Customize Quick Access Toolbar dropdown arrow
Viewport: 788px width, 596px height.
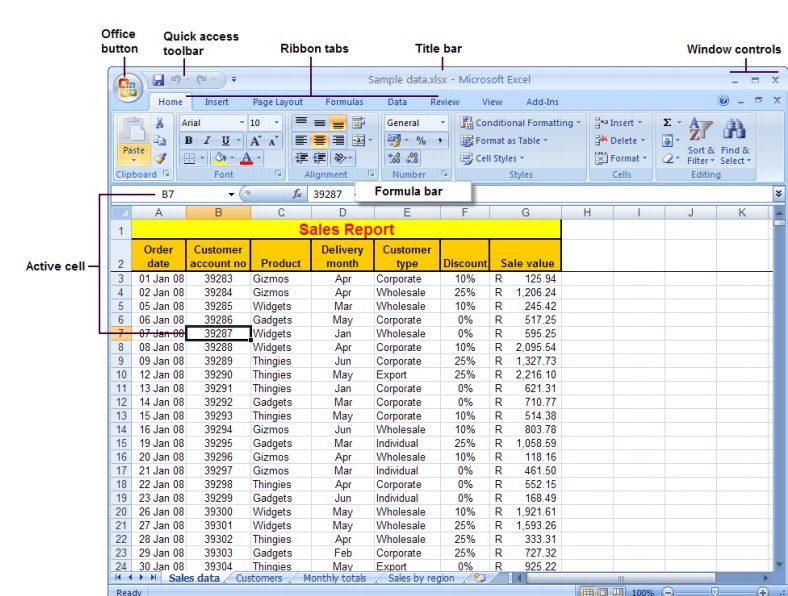234,79
